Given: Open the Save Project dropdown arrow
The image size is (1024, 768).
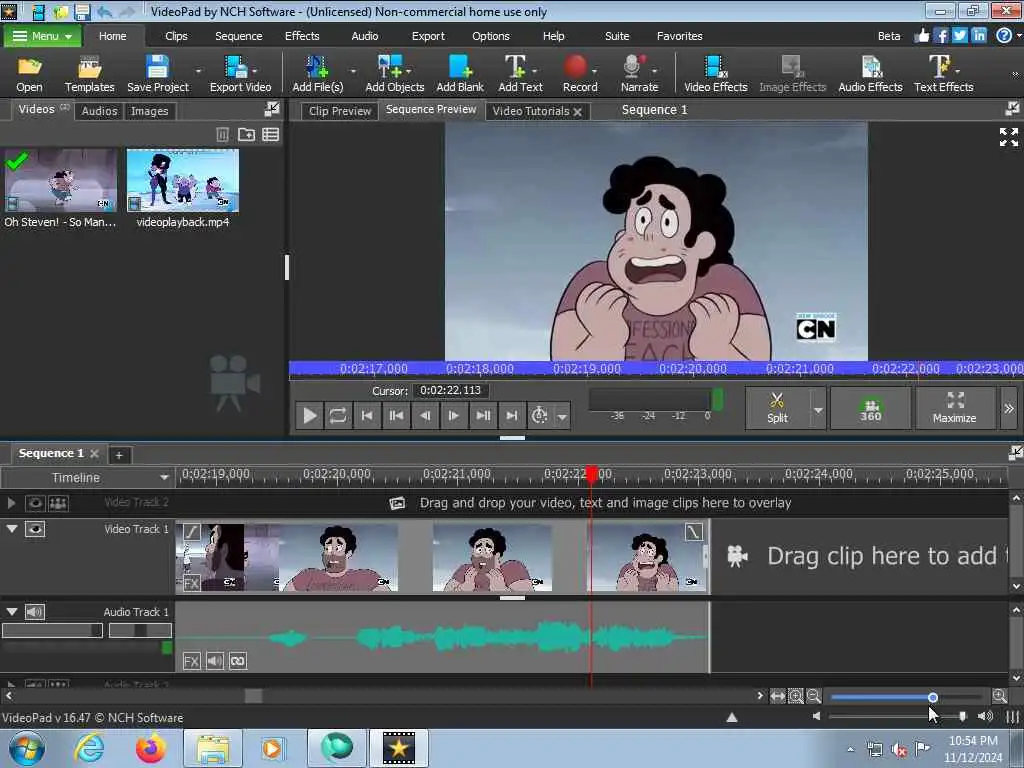Looking at the screenshot, I should click(199, 71).
